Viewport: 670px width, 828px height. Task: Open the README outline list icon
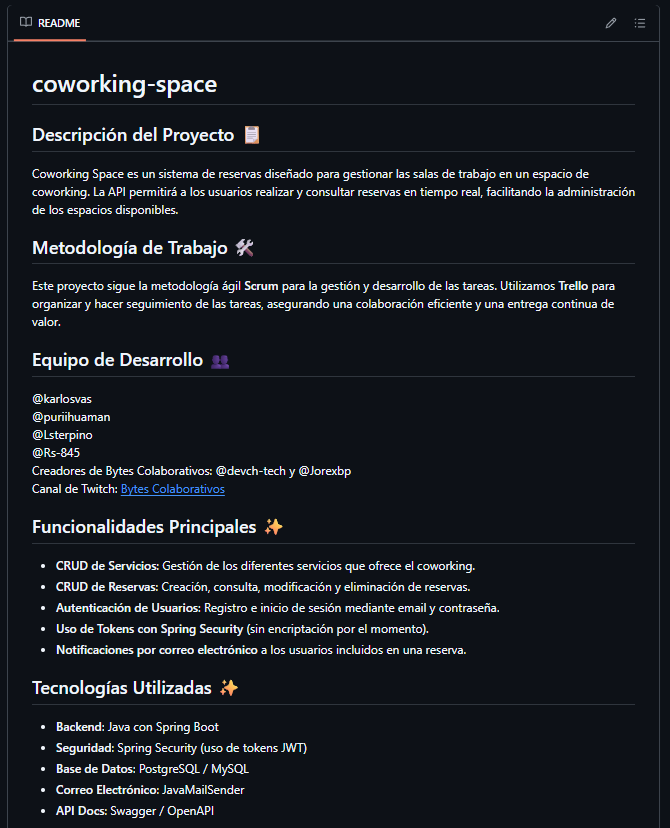[640, 23]
